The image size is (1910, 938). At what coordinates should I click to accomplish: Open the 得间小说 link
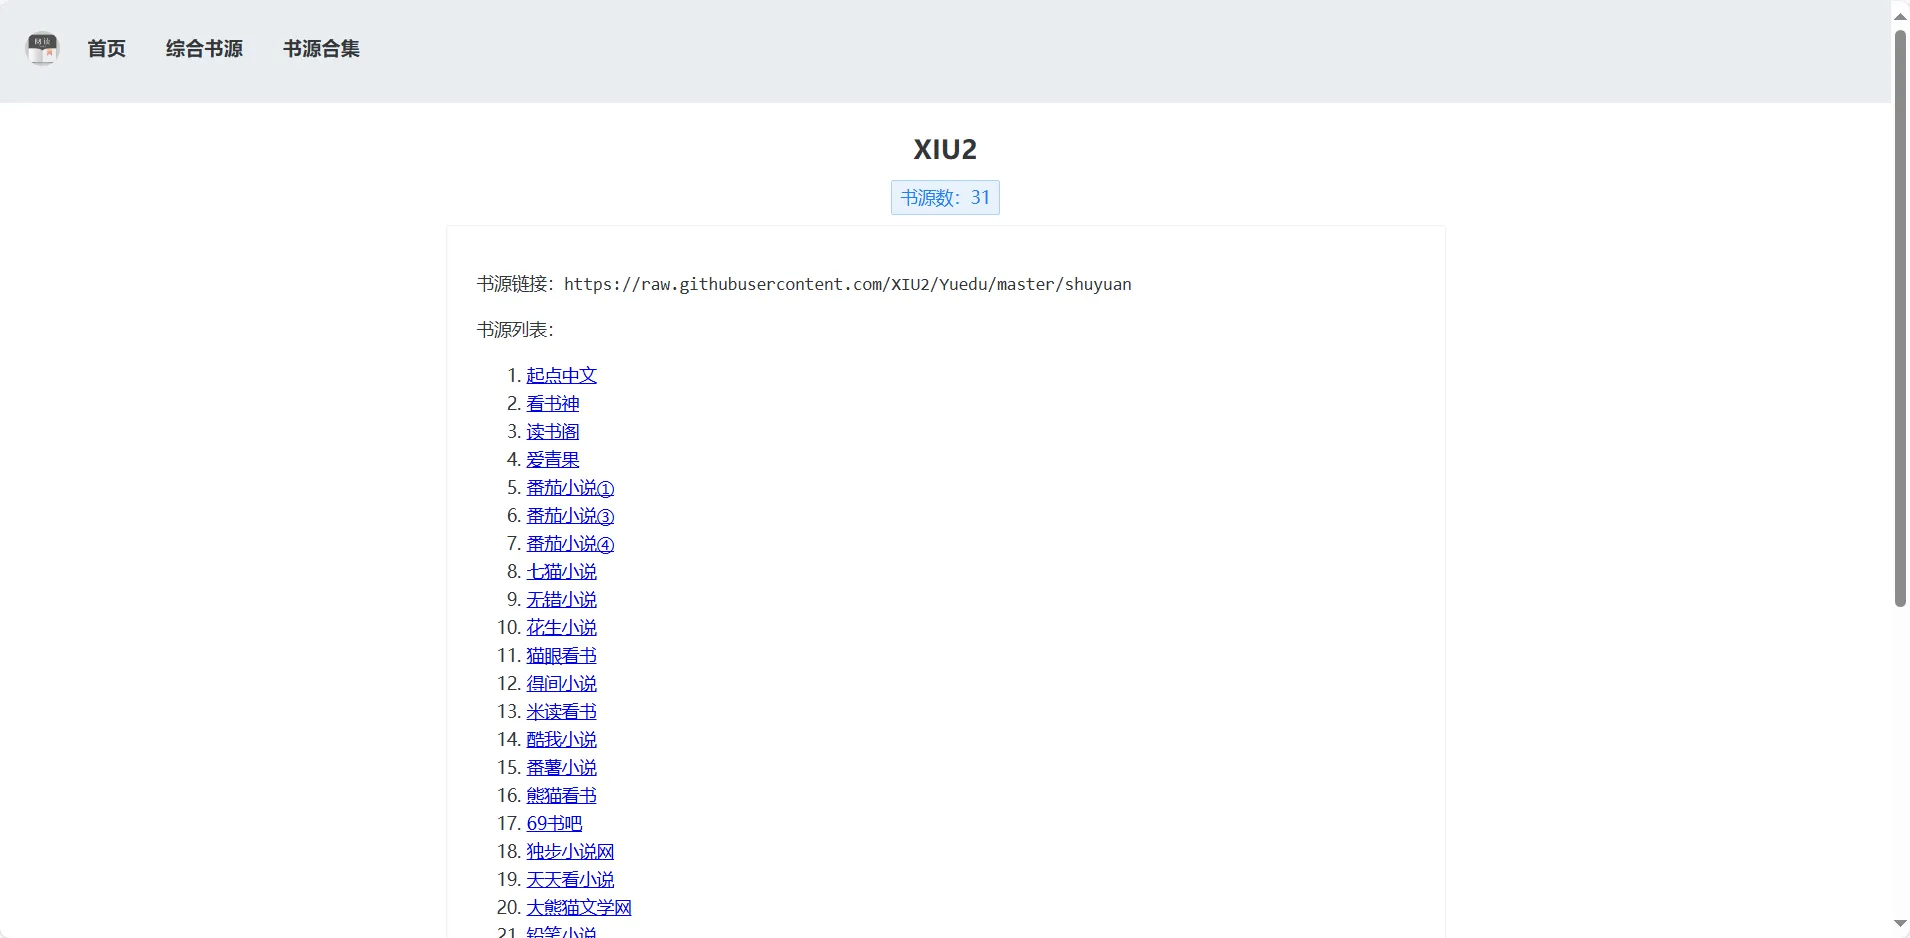pyautogui.click(x=562, y=683)
